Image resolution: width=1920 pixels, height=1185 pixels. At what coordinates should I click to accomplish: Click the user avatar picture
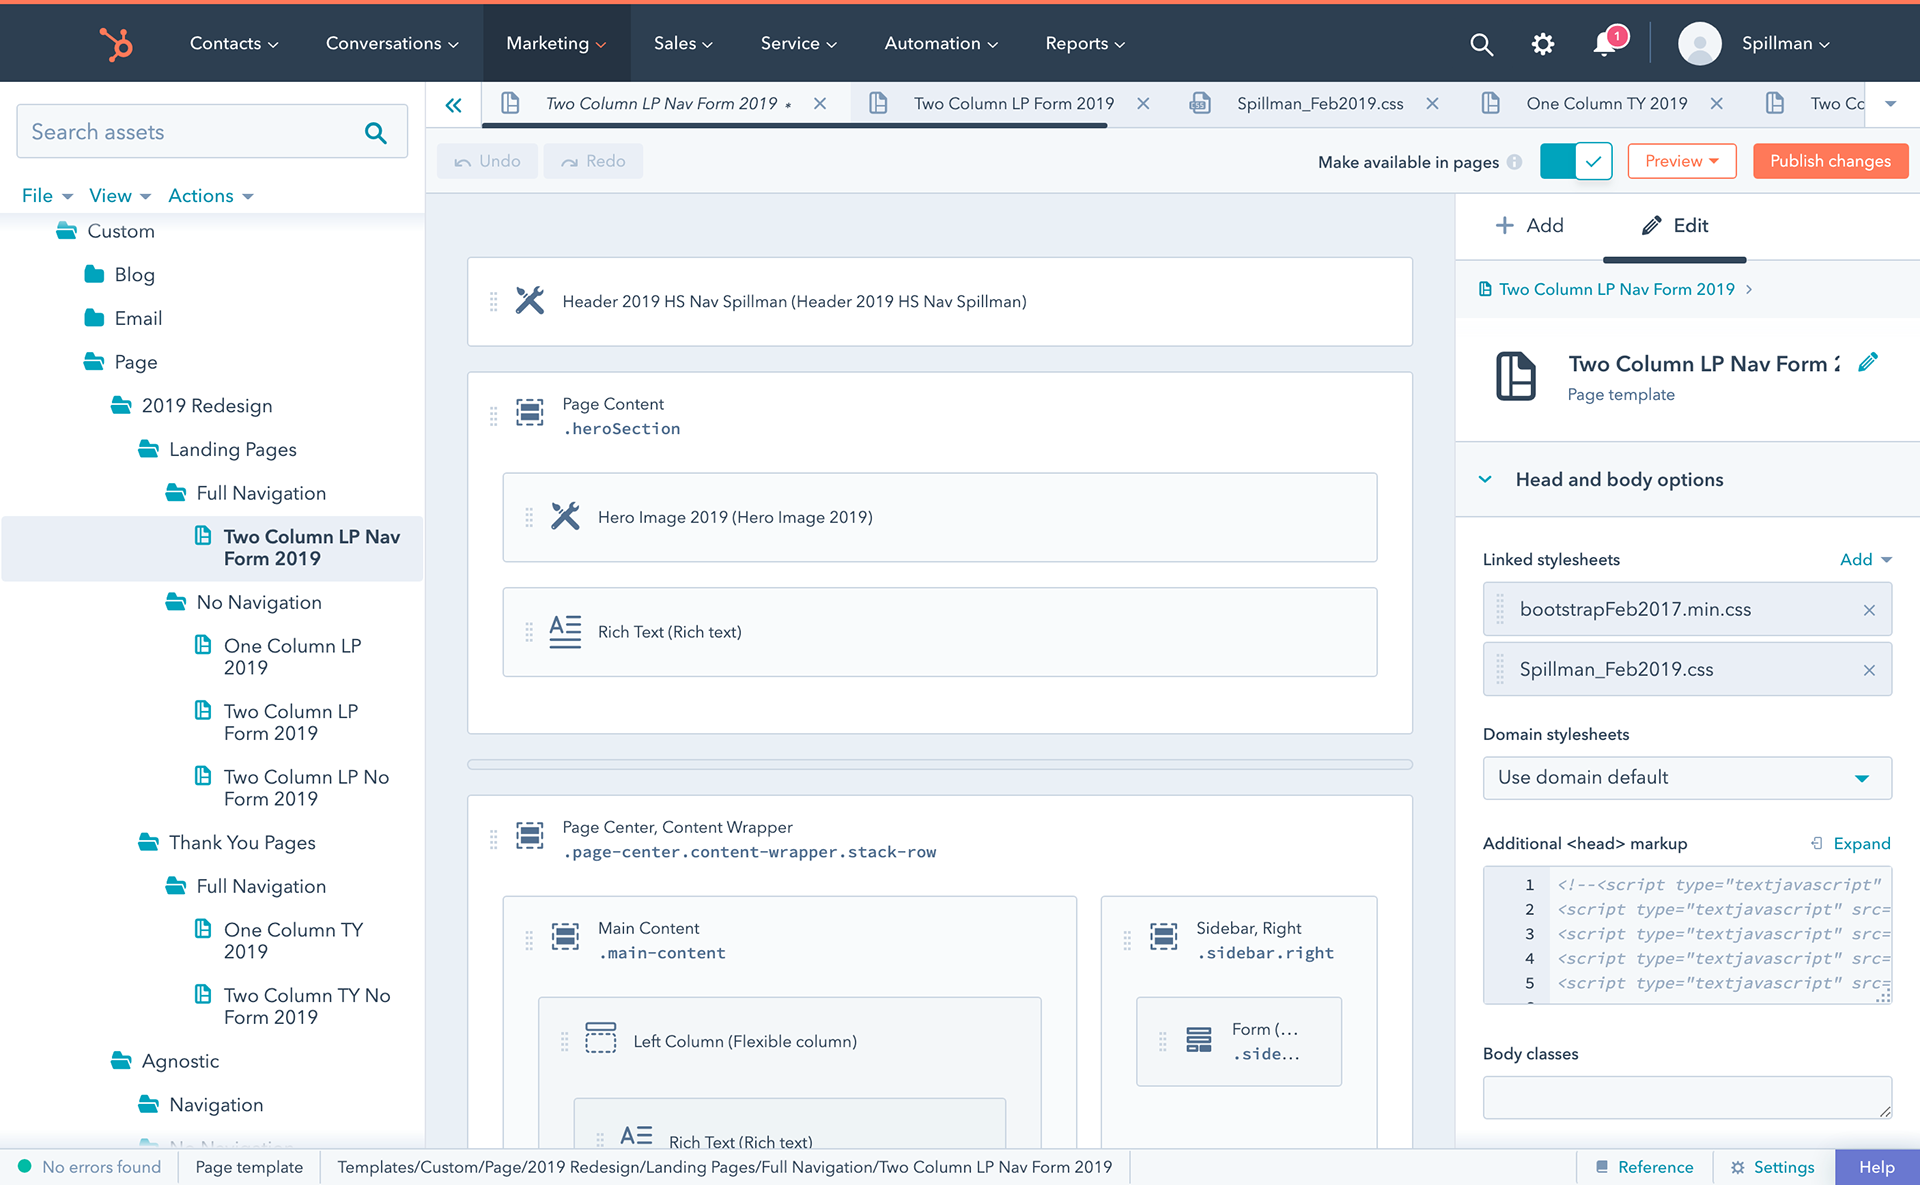[x=1699, y=44]
